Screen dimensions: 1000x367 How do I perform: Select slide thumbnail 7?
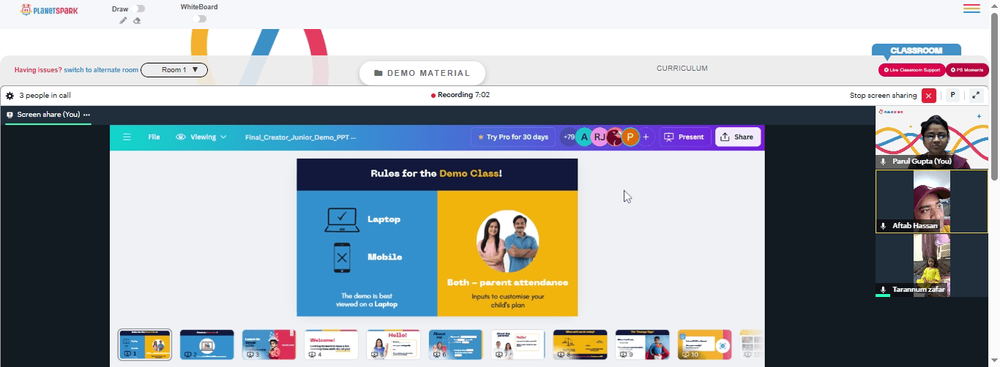pos(517,345)
